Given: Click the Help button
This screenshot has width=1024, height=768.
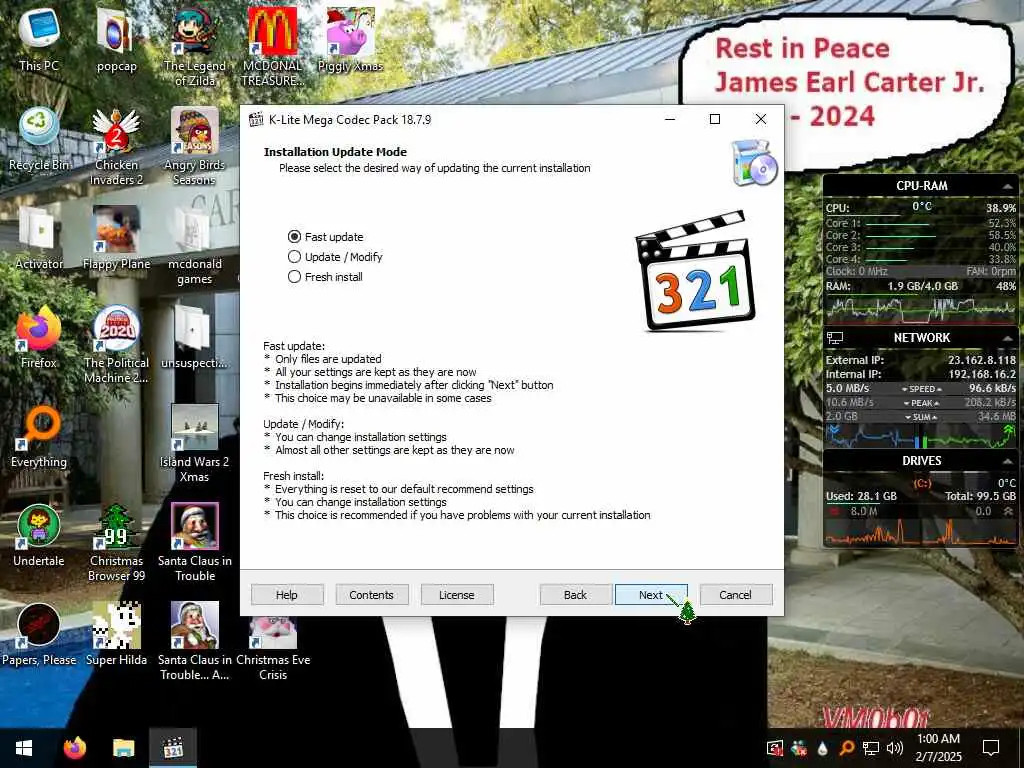Looking at the screenshot, I should [287, 595].
